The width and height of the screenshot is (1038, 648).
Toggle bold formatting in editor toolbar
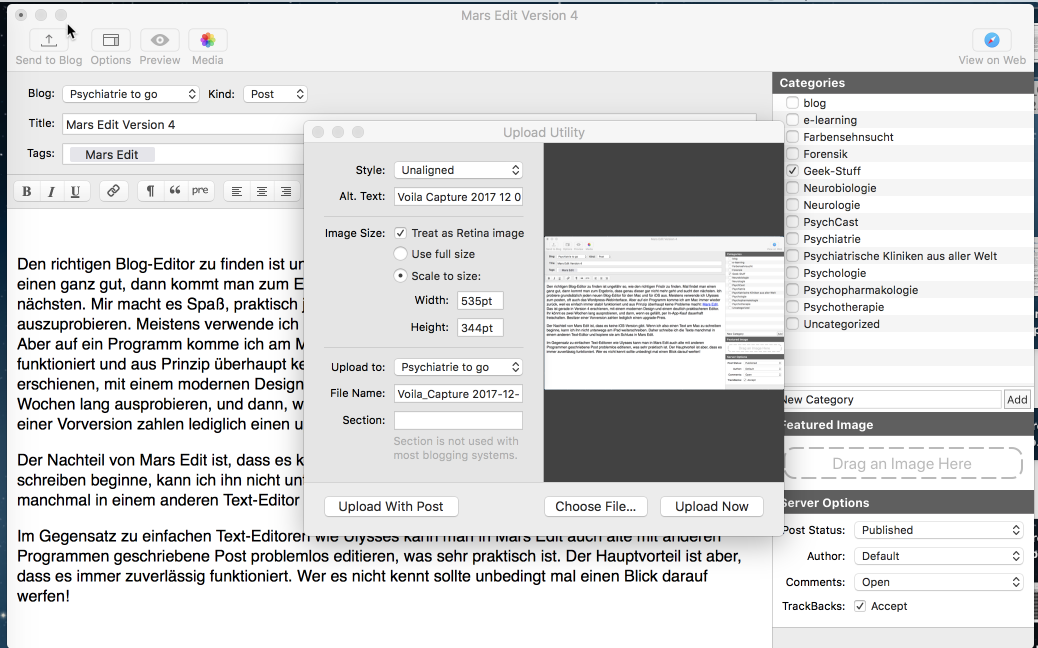click(x=27, y=191)
